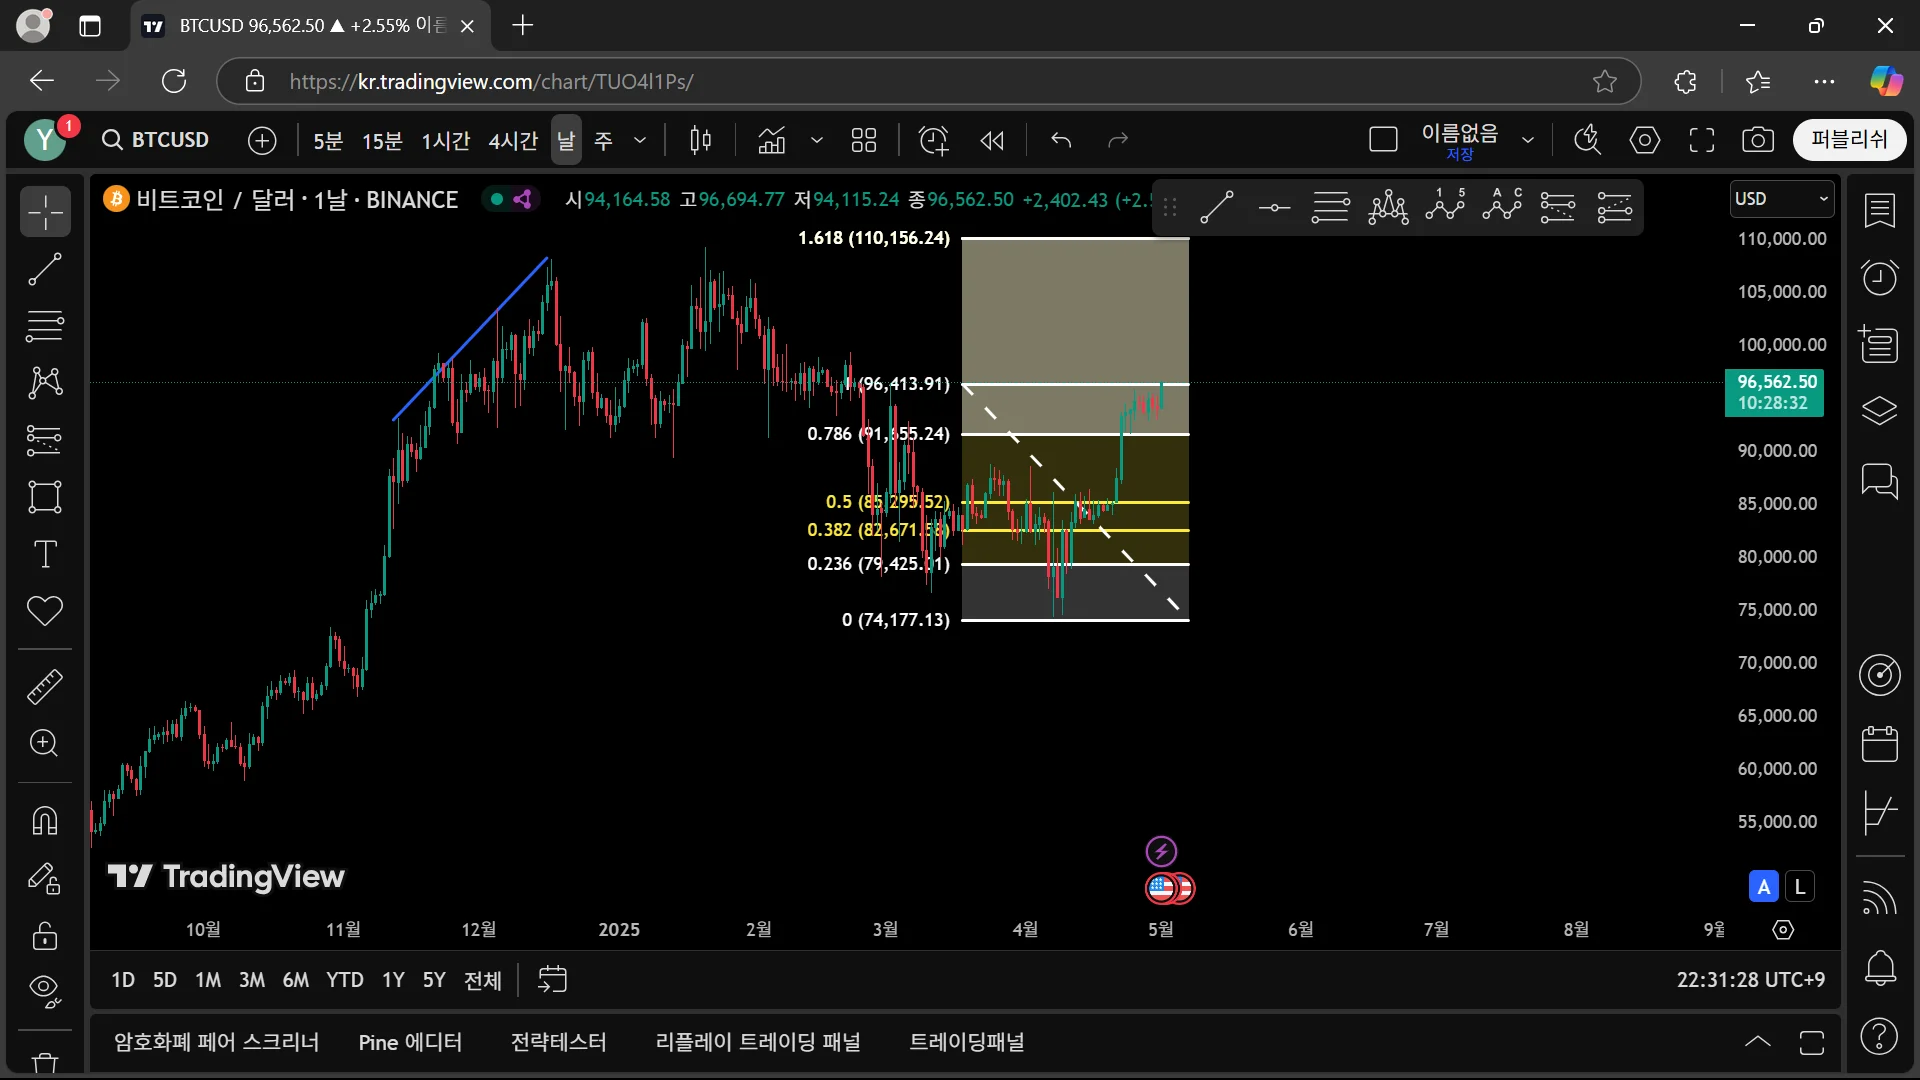Expand the timeframe interval dropdown arrow
Viewport: 1920px width, 1080px height.
(640, 141)
